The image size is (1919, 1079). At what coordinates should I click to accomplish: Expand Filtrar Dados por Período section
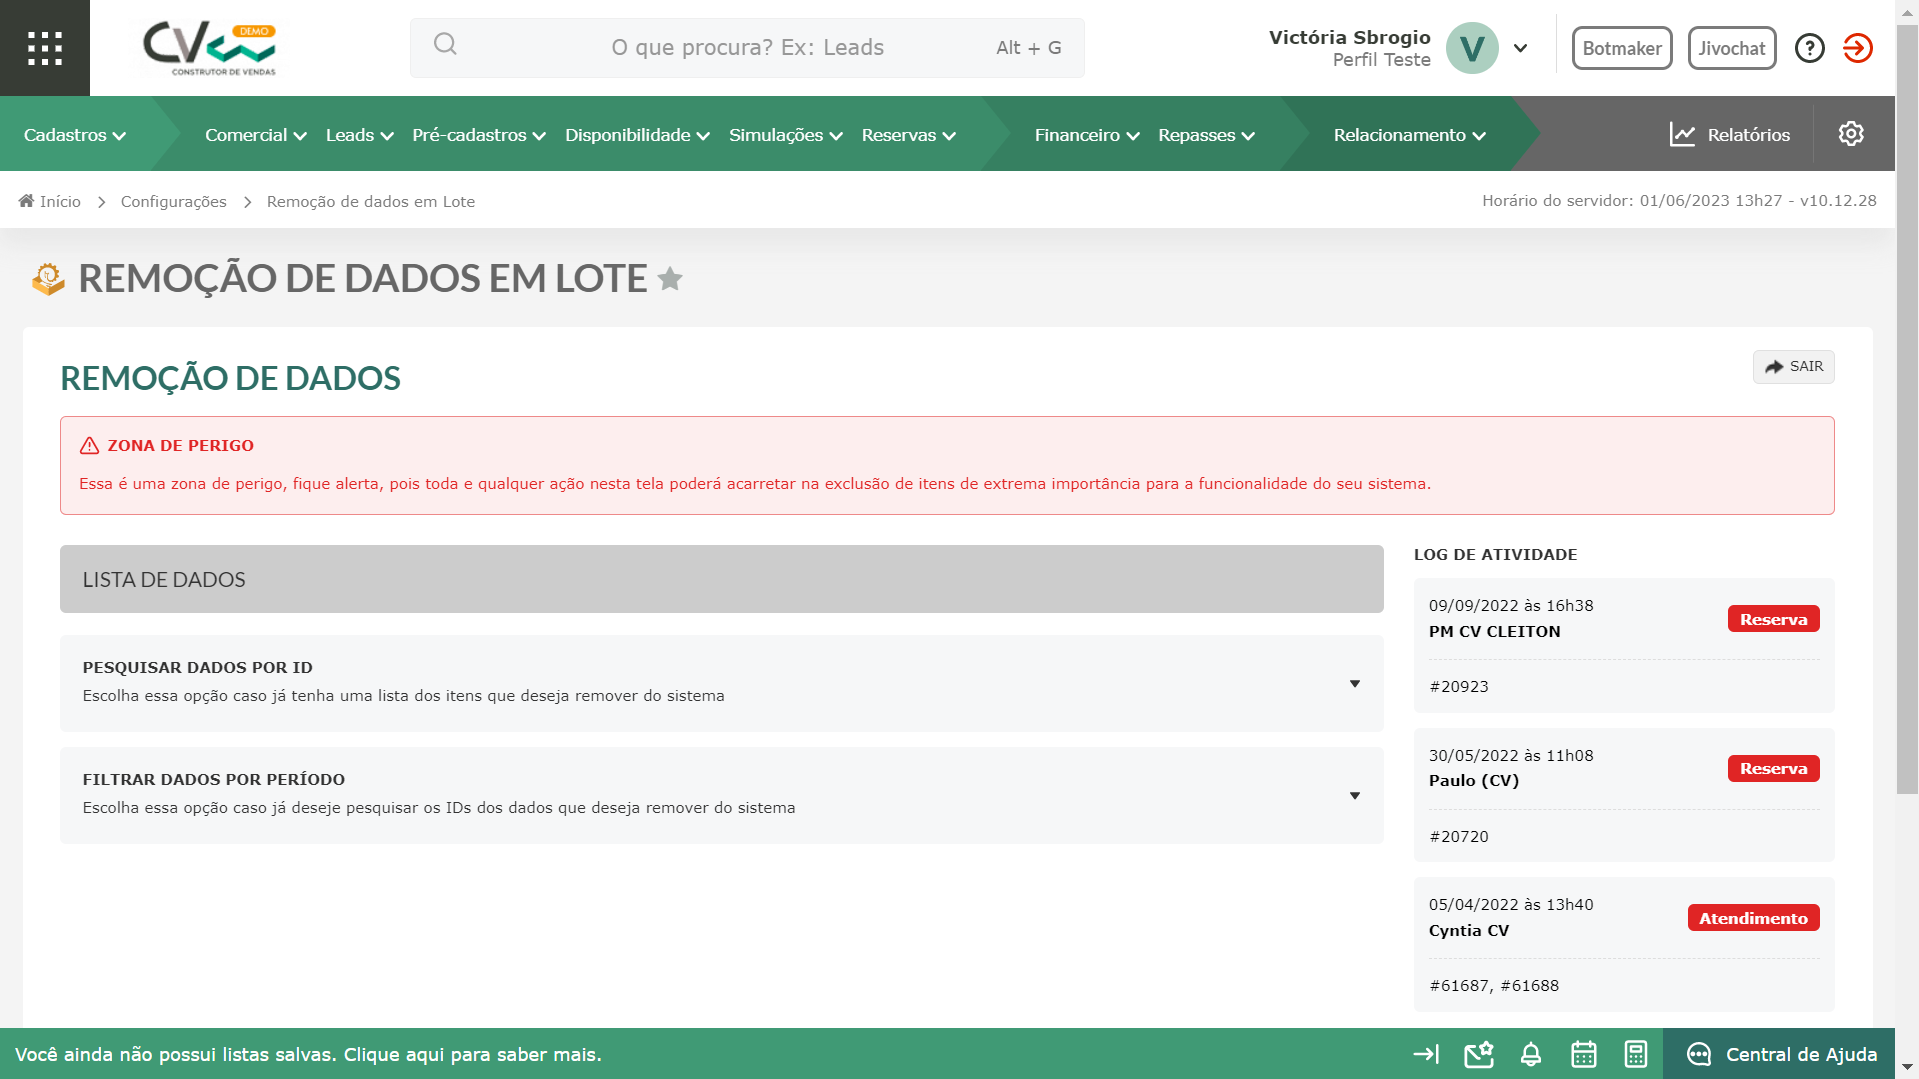(721, 795)
